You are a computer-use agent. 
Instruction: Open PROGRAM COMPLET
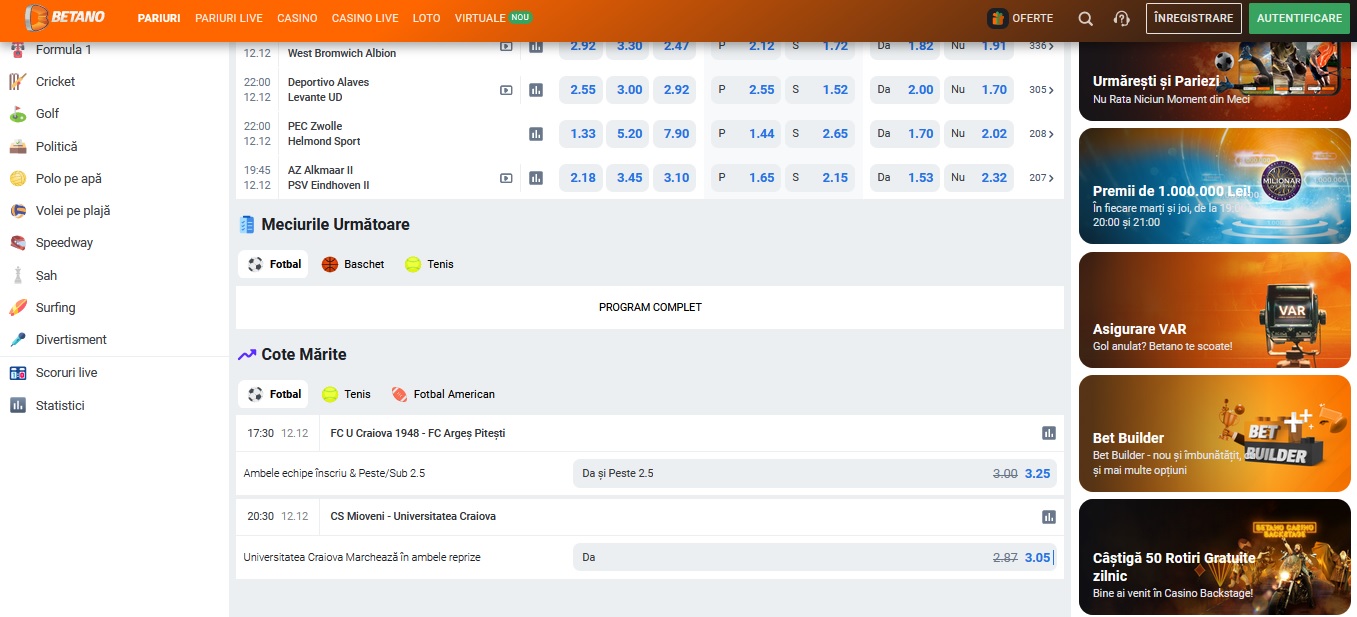coord(650,308)
